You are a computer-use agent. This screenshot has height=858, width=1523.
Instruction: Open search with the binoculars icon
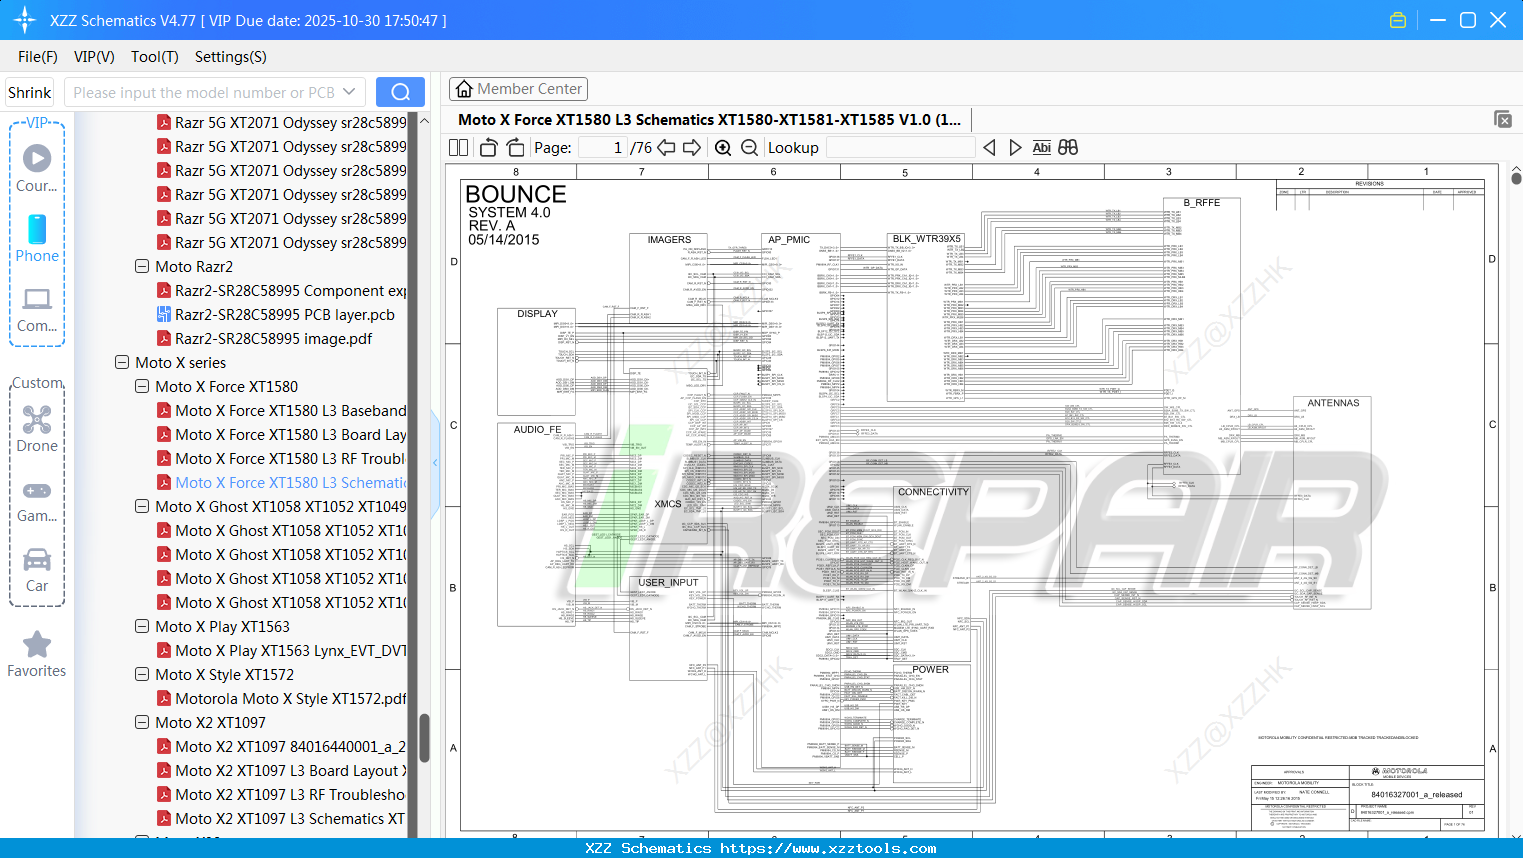1067,147
